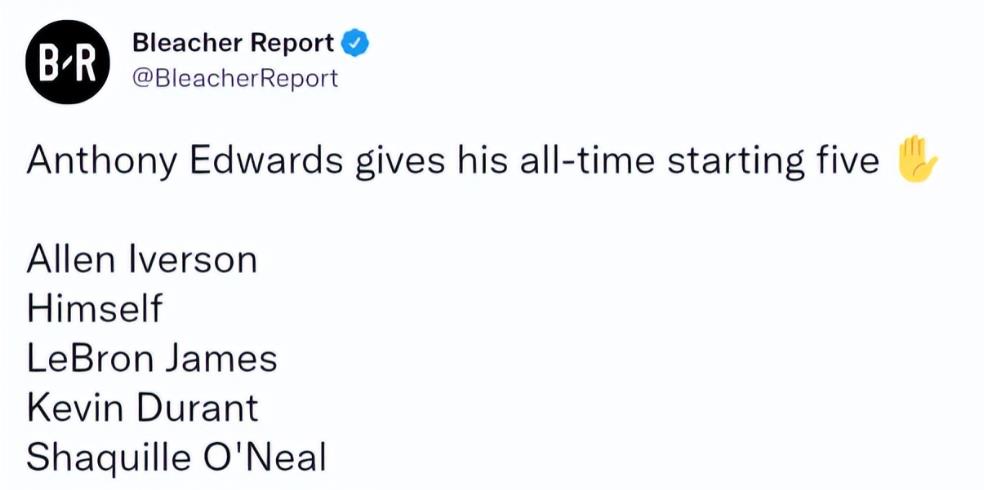The width and height of the screenshot is (984, 490).
Task: Click the surname "James"
Action: [x=223, y=358]
